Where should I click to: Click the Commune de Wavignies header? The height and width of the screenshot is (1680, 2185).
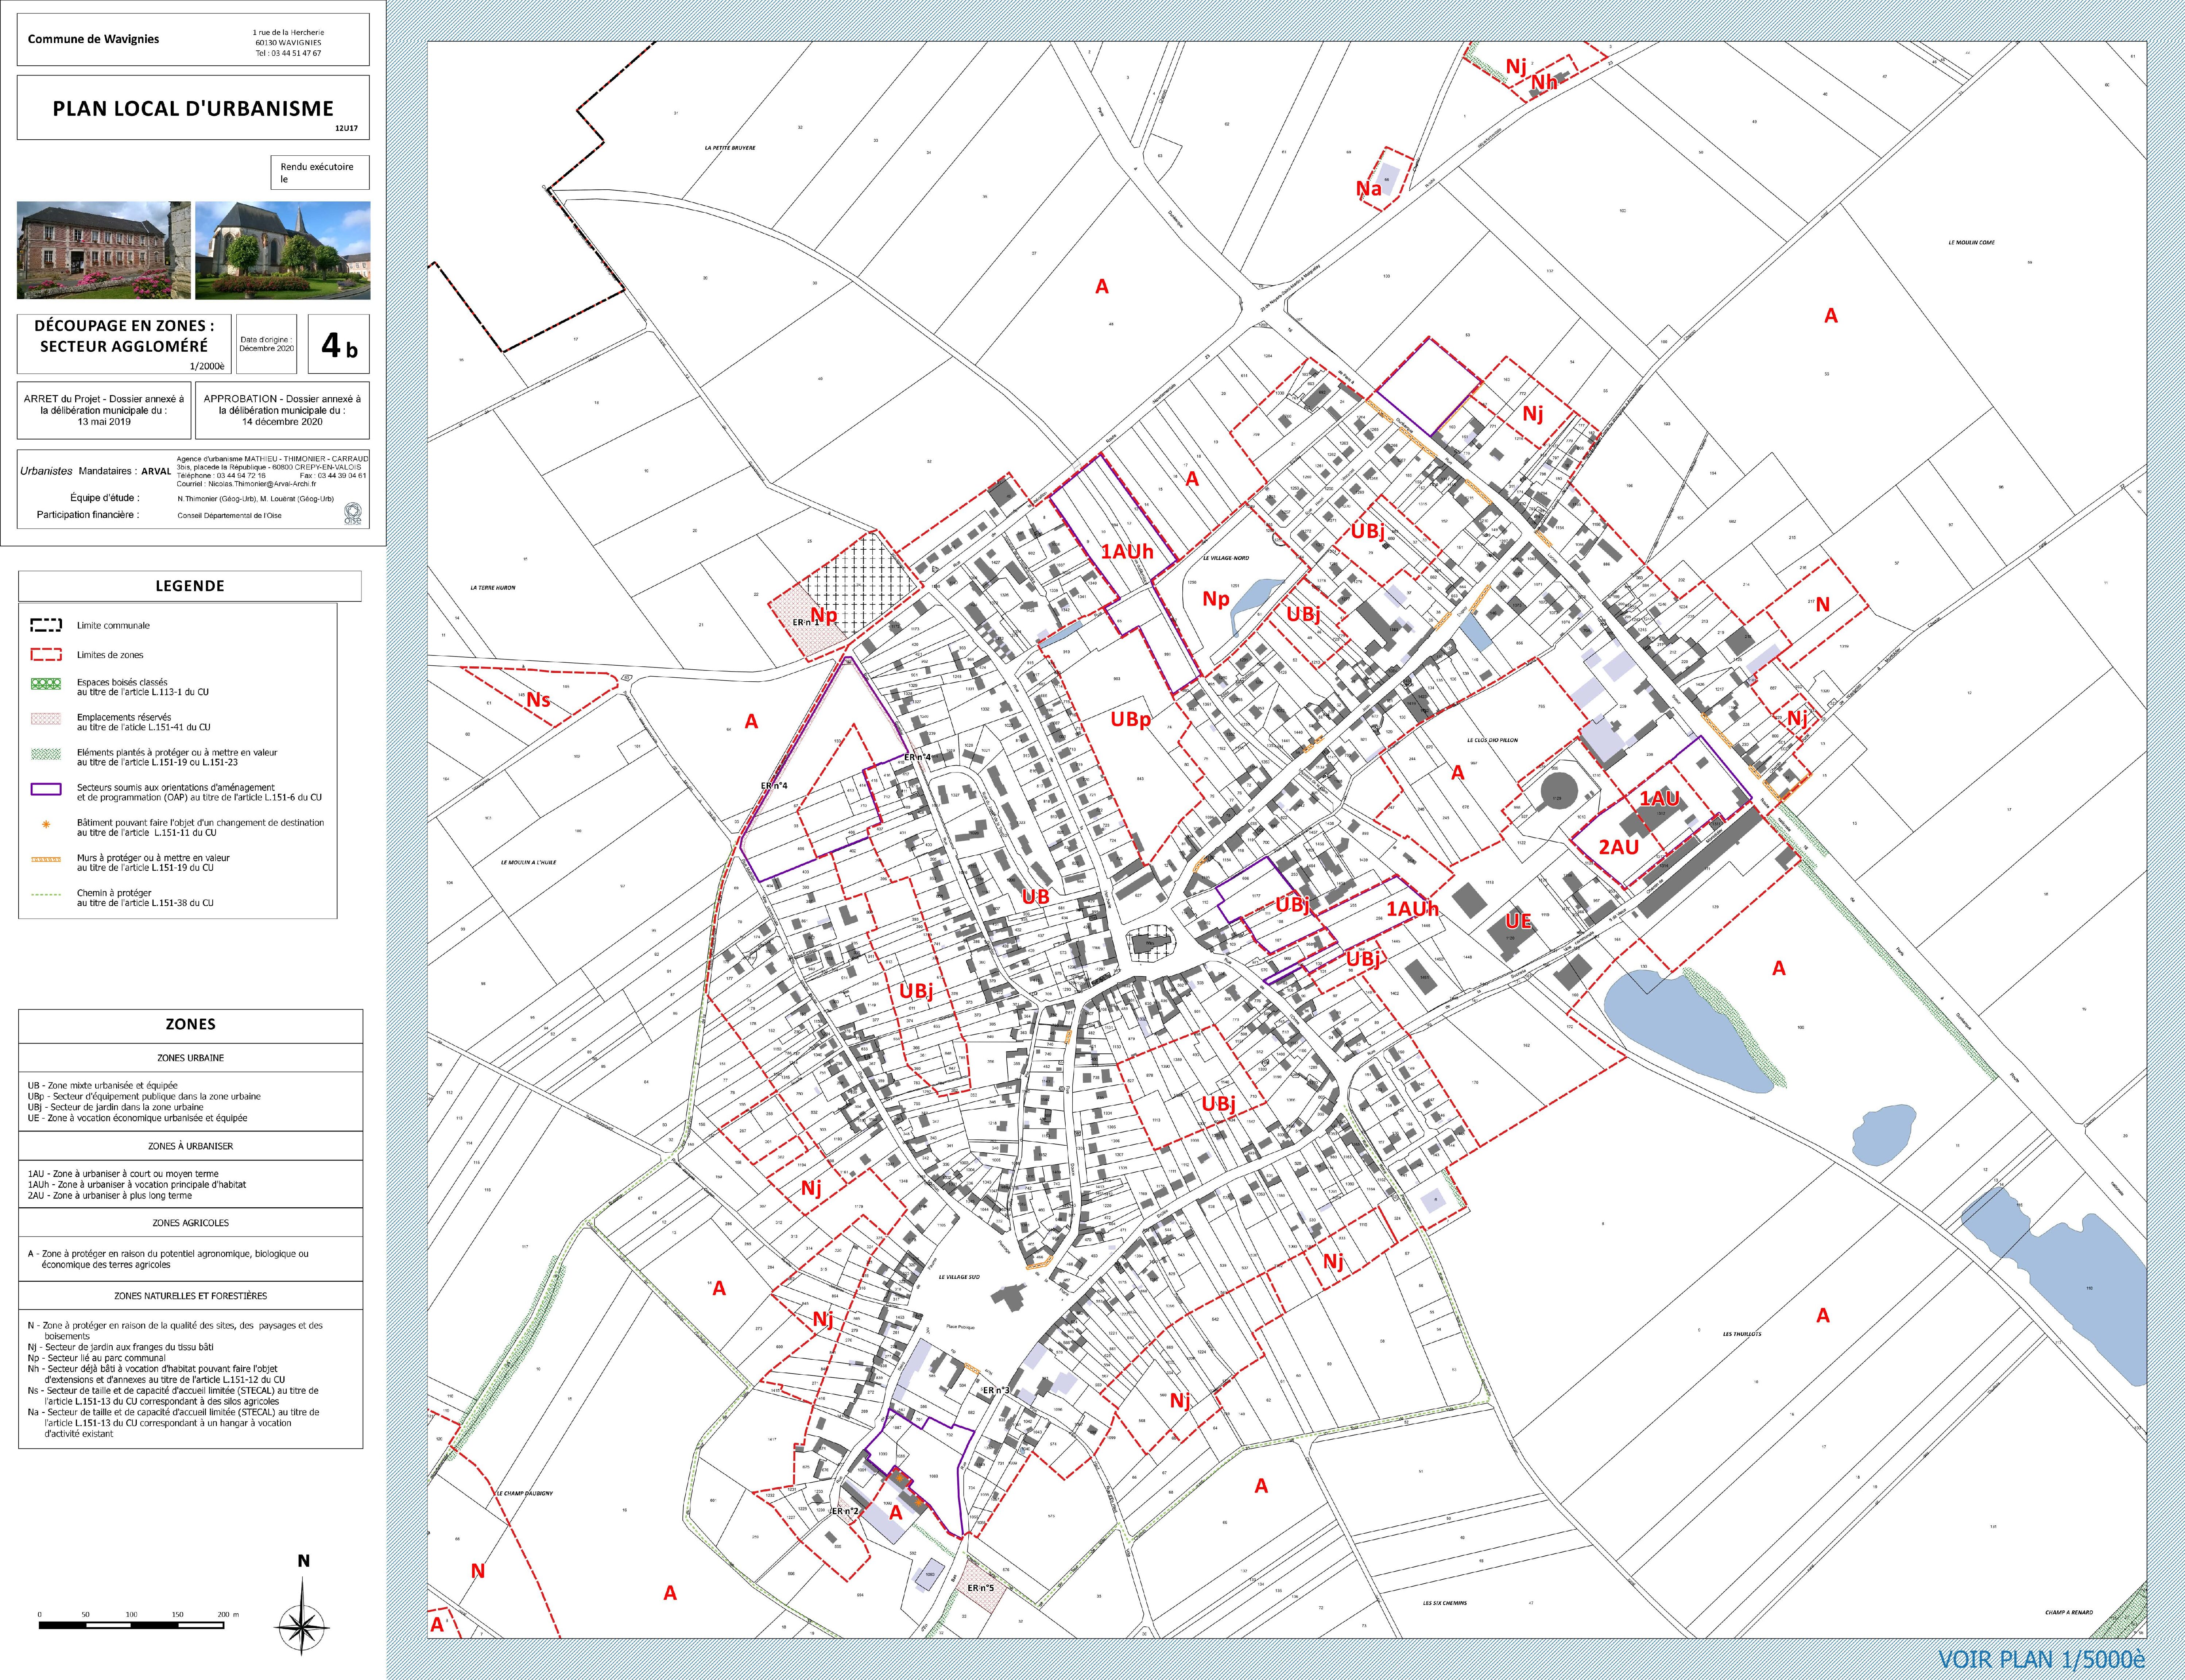coord(93,39)
